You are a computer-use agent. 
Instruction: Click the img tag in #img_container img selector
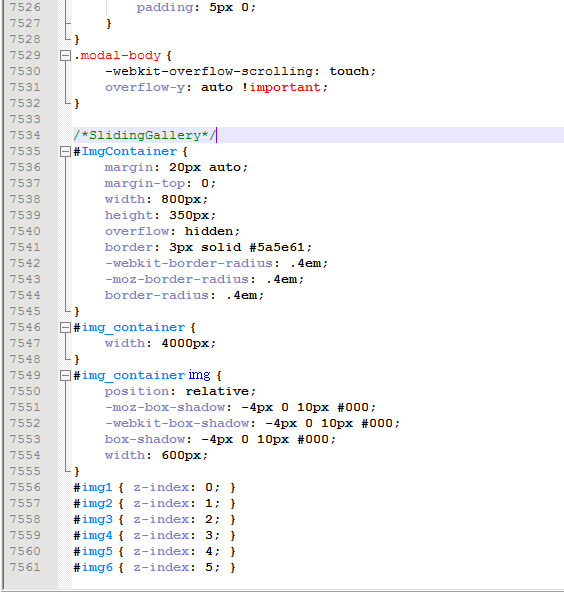[199, 375]
